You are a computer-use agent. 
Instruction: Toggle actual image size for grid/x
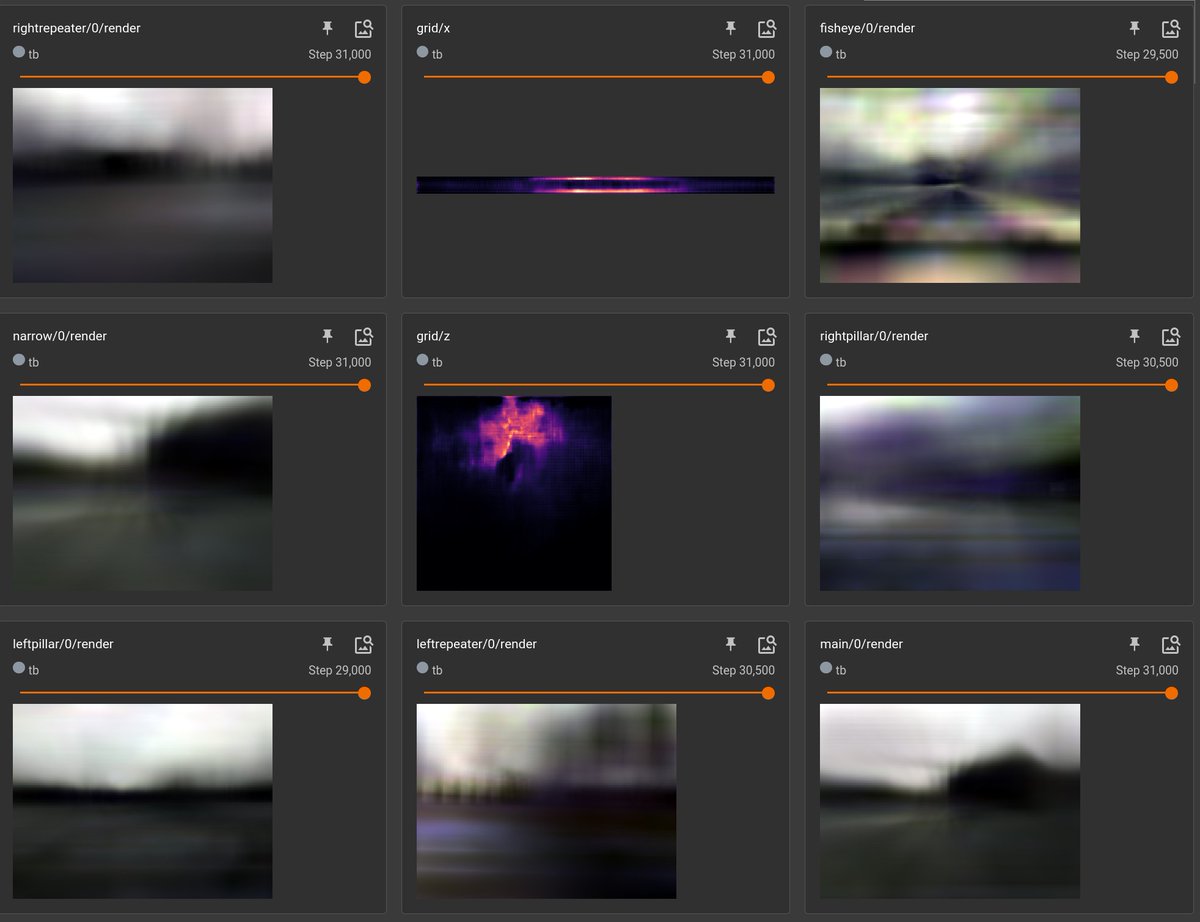[767, 29]
